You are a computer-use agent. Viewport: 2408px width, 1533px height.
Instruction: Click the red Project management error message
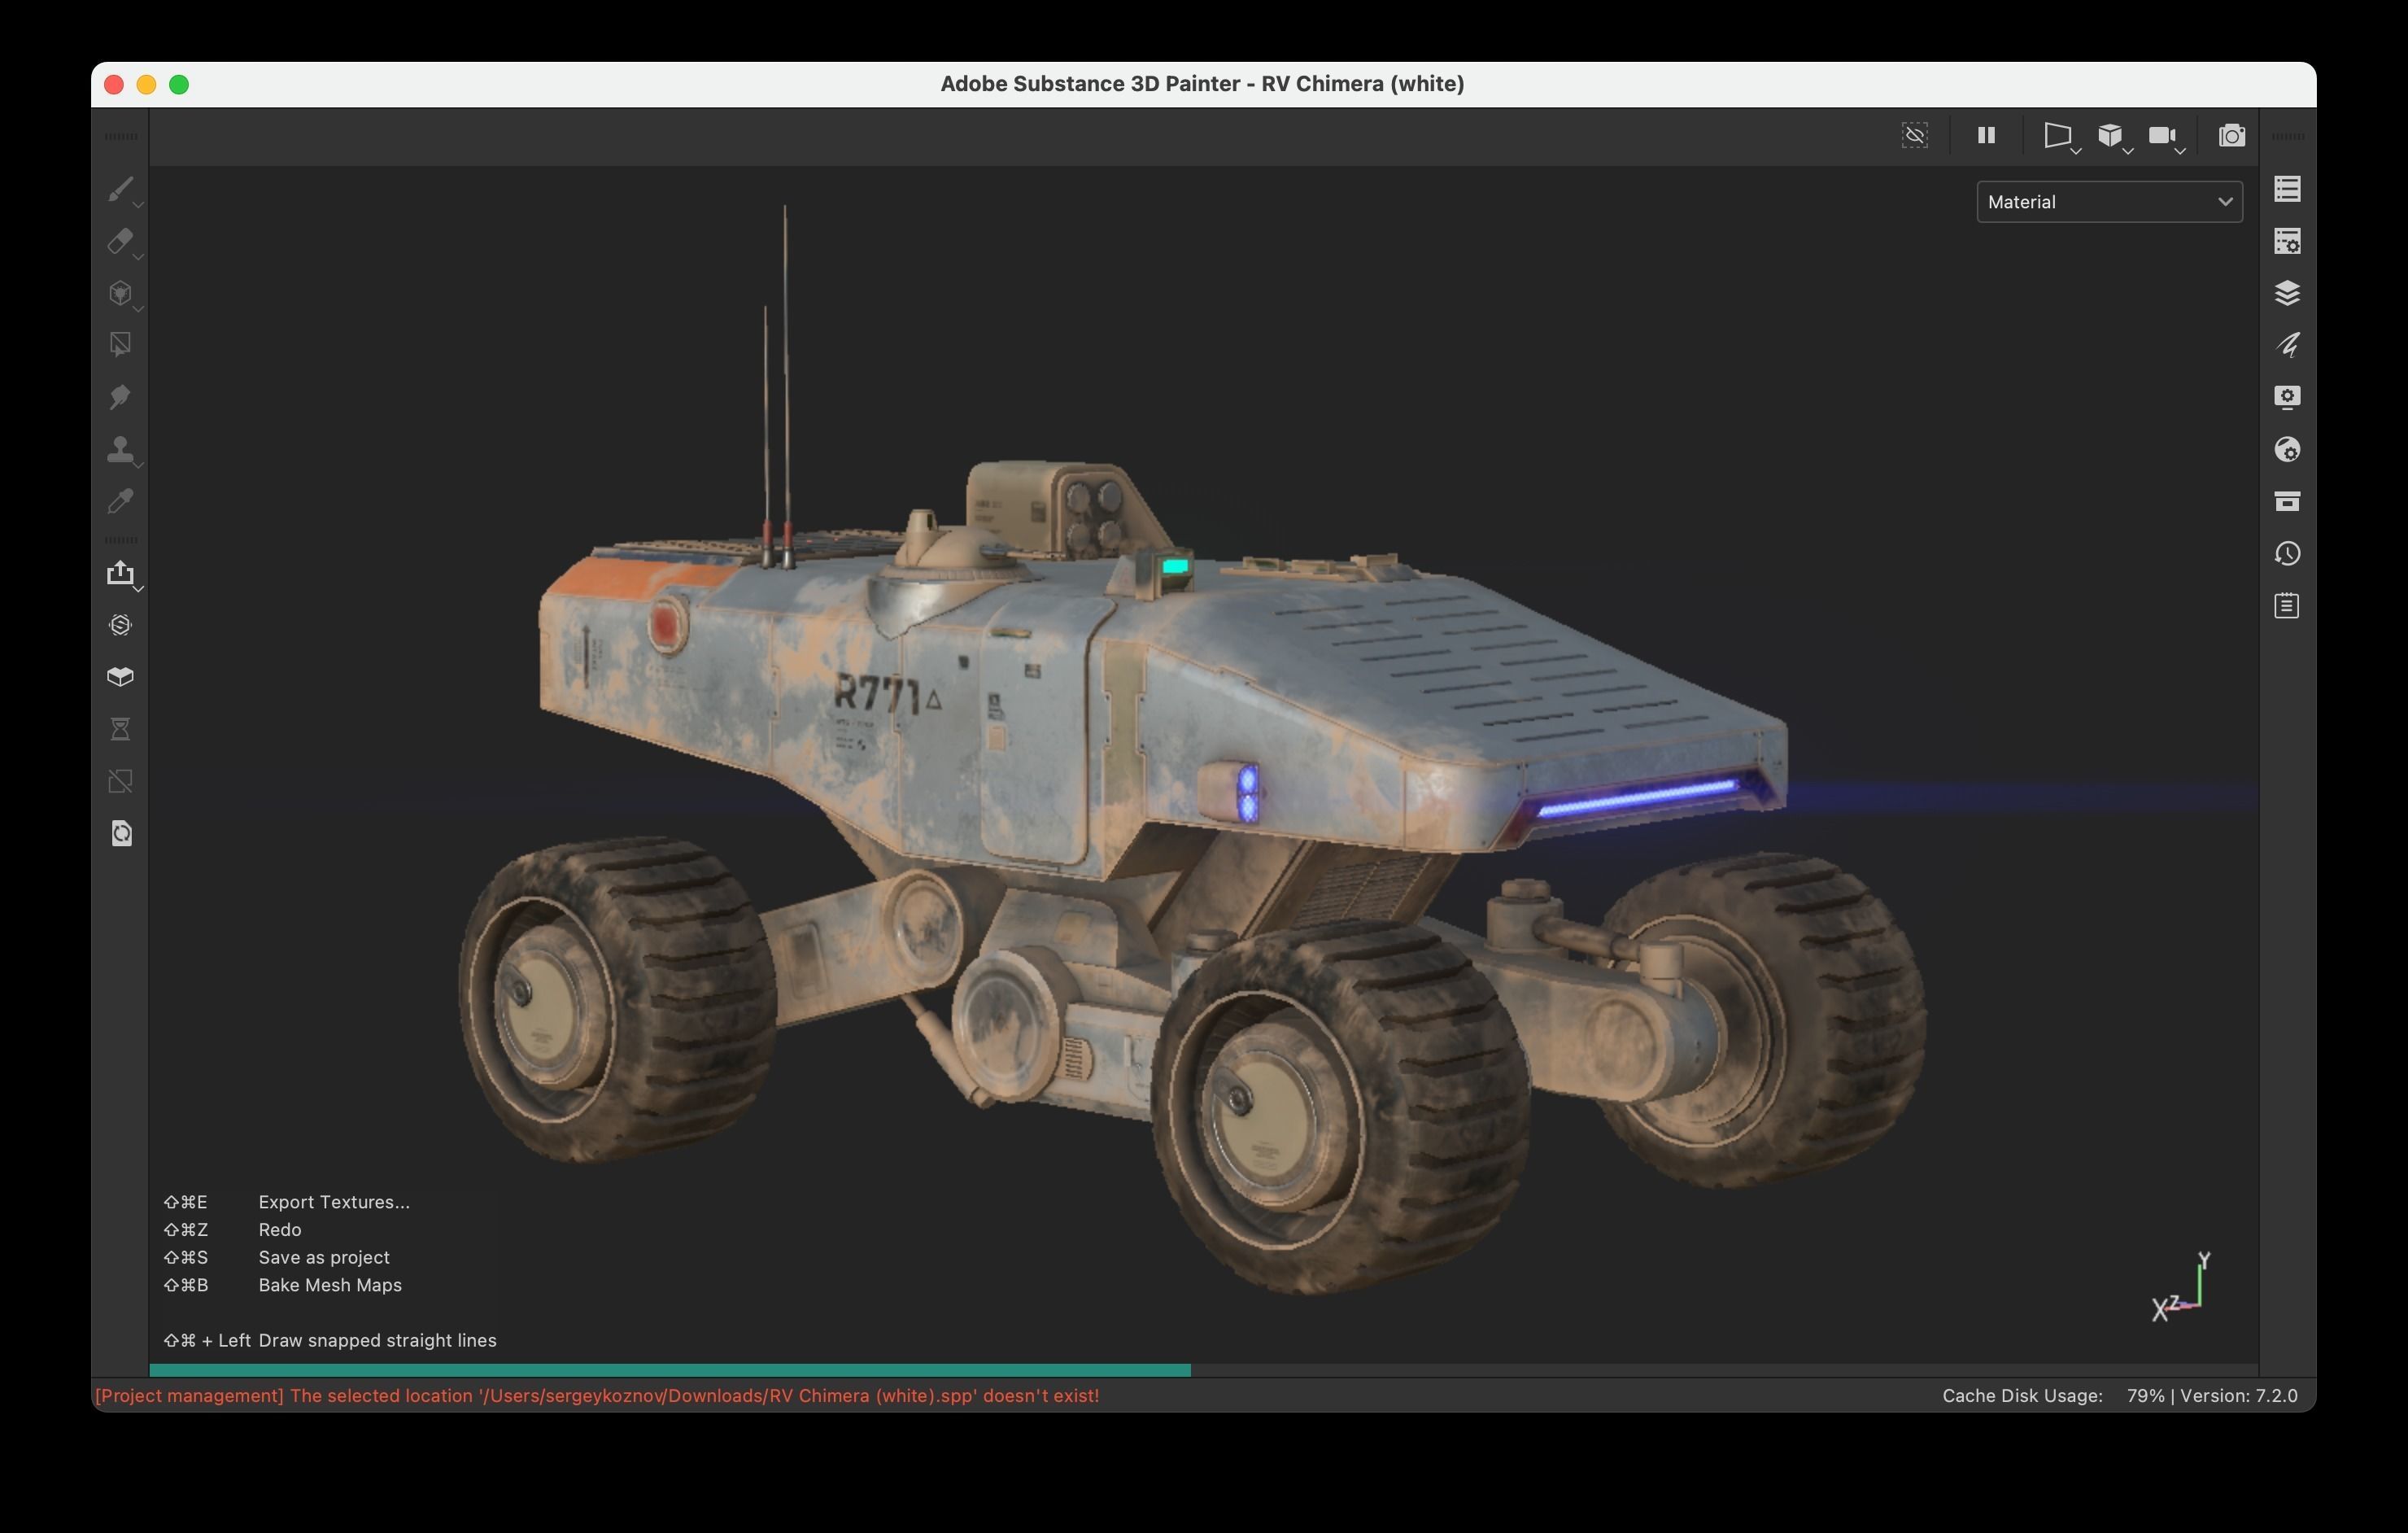597,1396
